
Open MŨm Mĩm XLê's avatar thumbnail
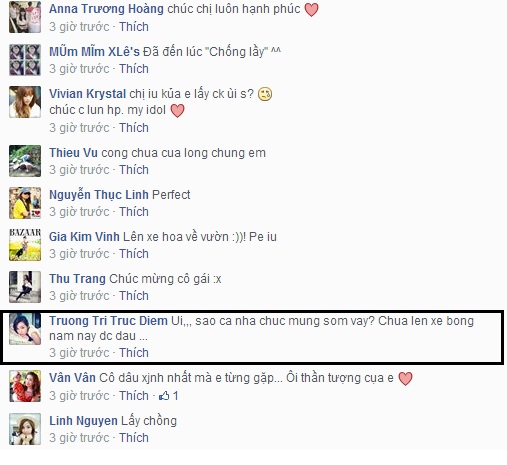tap(25, 60)
